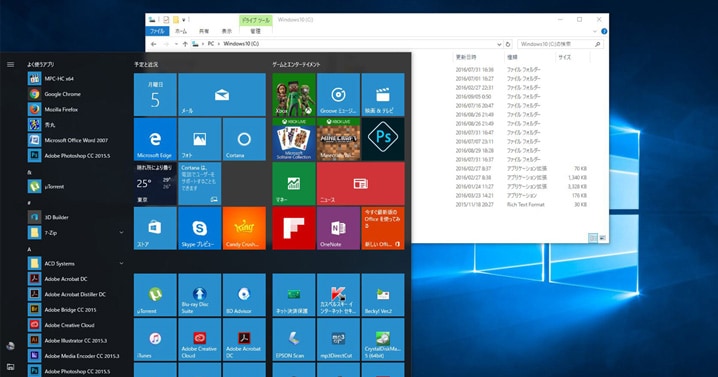This screenshot has width=718, height=377.
Task: Open the μTorrent tile in the tile grid
Action: 155,295
